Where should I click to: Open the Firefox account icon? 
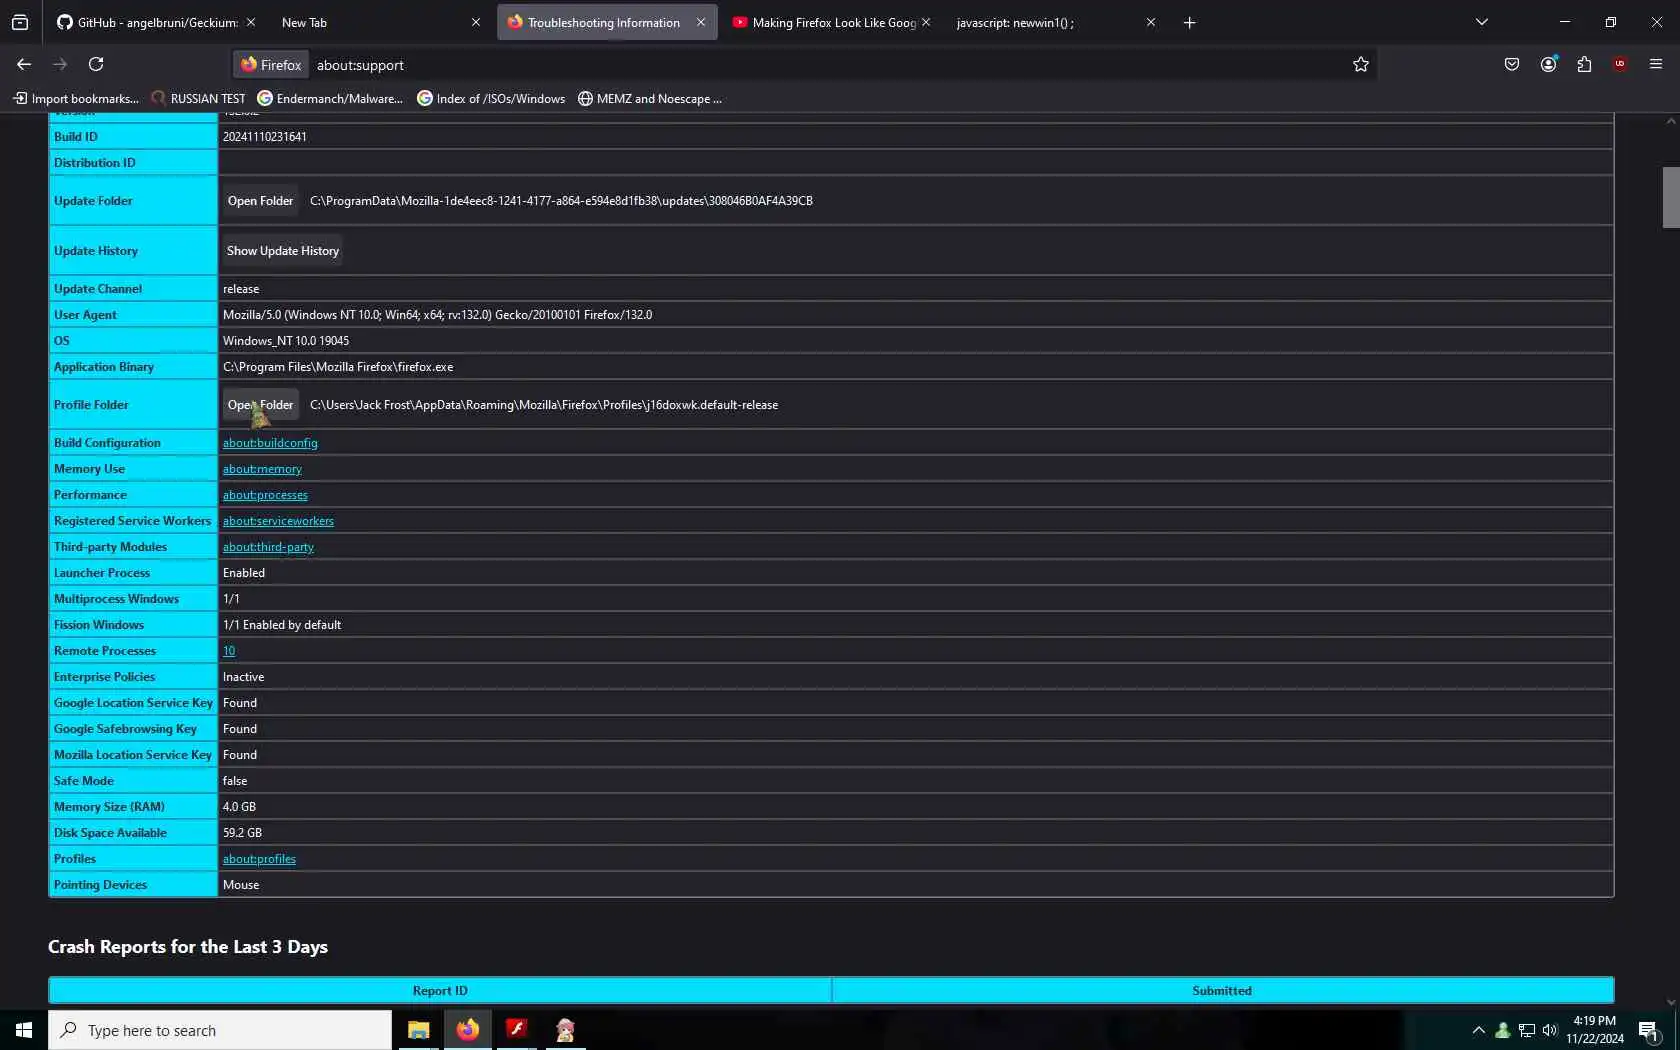[x=1548, y=64]
